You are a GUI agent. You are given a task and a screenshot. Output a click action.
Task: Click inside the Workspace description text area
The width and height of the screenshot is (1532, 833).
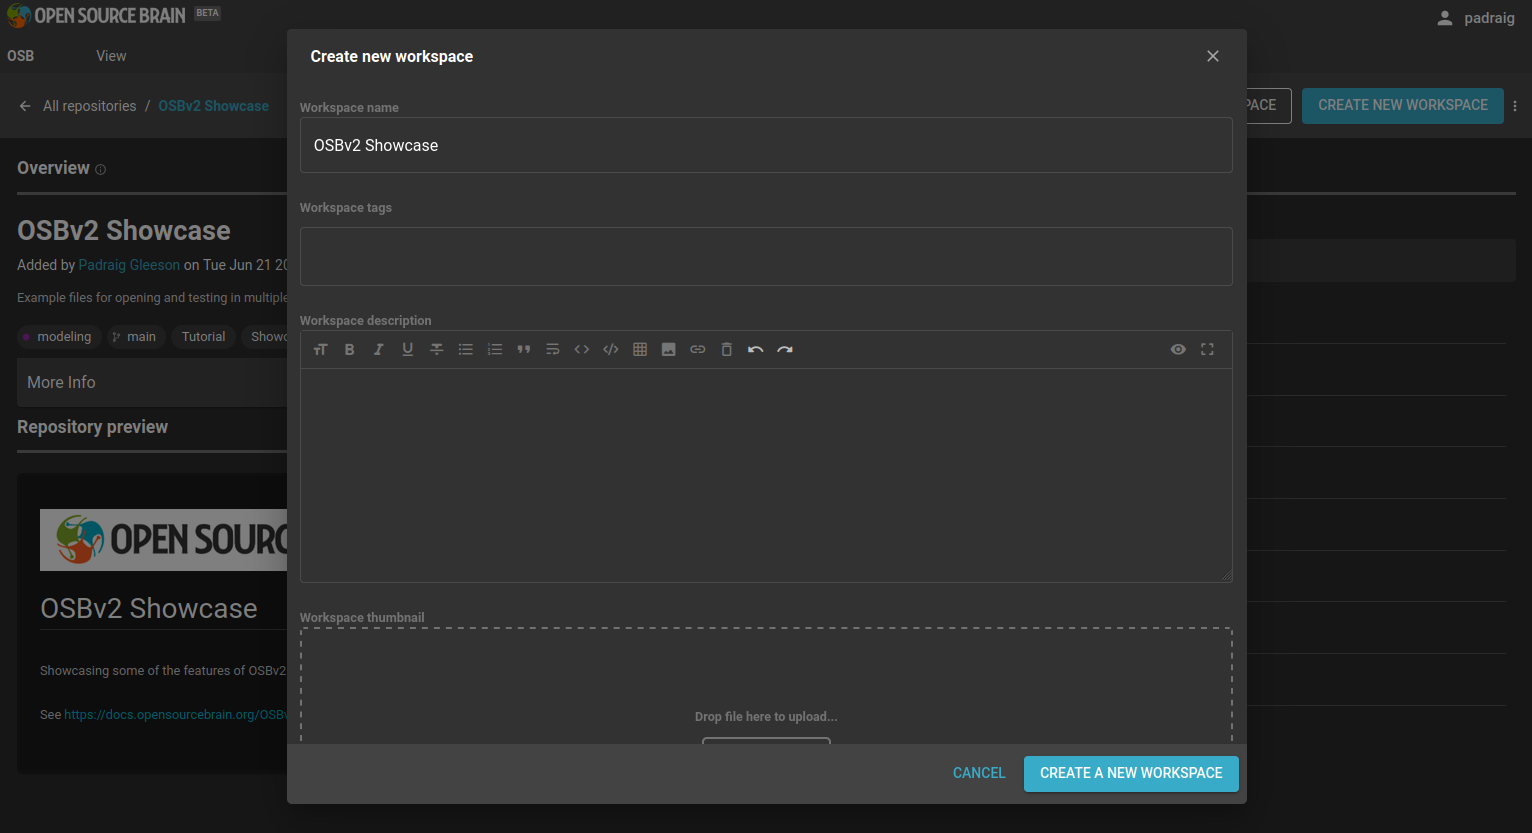point(766,475)
